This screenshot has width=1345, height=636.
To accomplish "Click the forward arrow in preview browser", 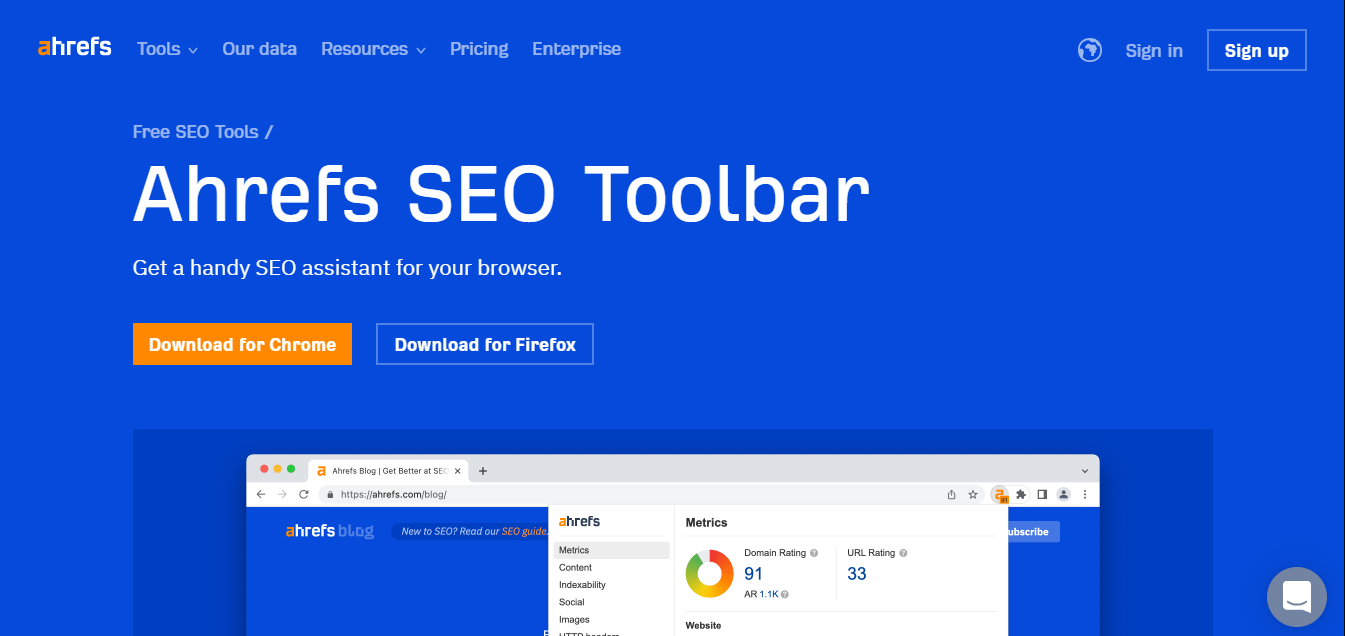I will (282, 494).
